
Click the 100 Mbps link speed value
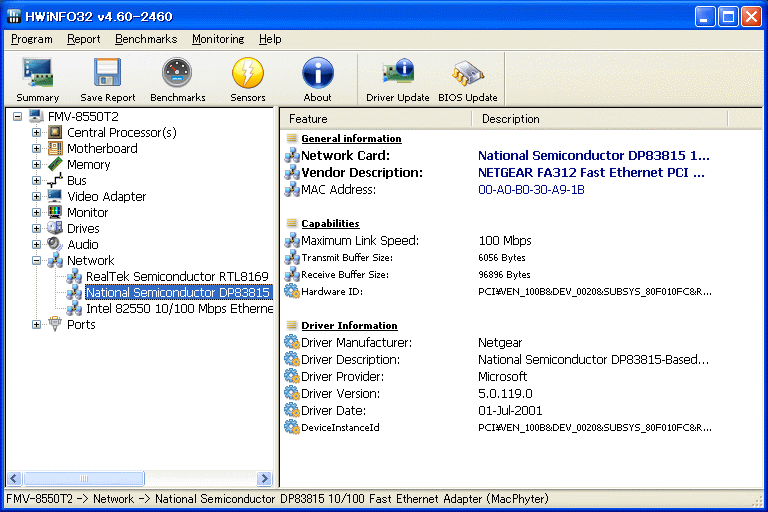(x=504, y=241)
